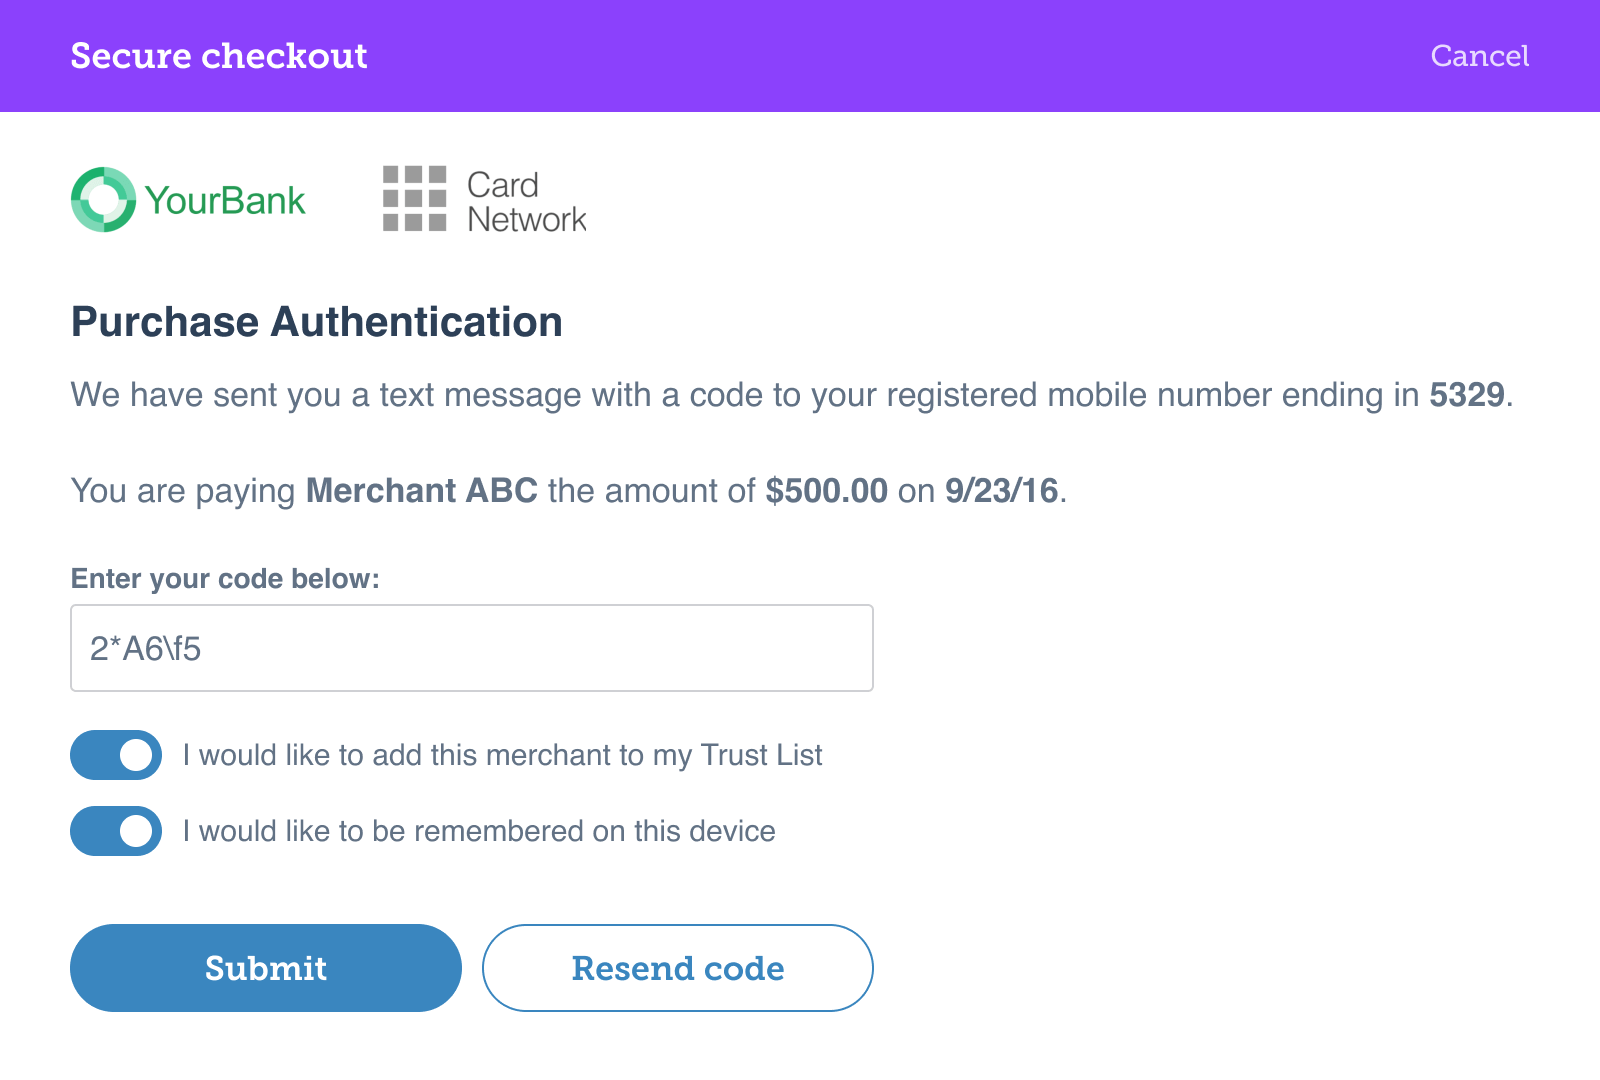The height and width of the screenshot is (1080, 1600).
Task: Click the 'remembered on this device' label text
Action: [x=479, y=831]
